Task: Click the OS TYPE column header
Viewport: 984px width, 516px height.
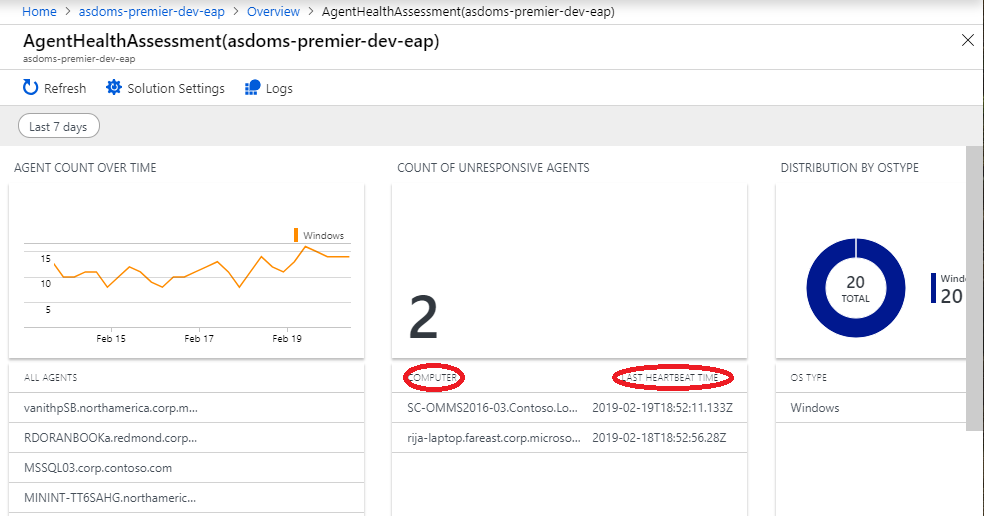Action: click(x=808, y=377)
